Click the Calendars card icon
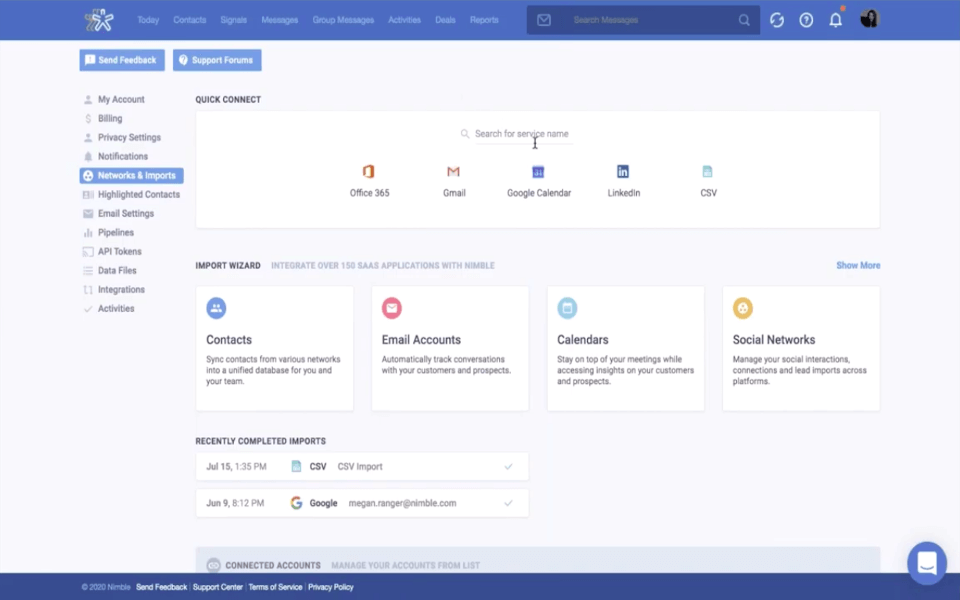This screenshot has width=960, height=600. pos(567,308)
